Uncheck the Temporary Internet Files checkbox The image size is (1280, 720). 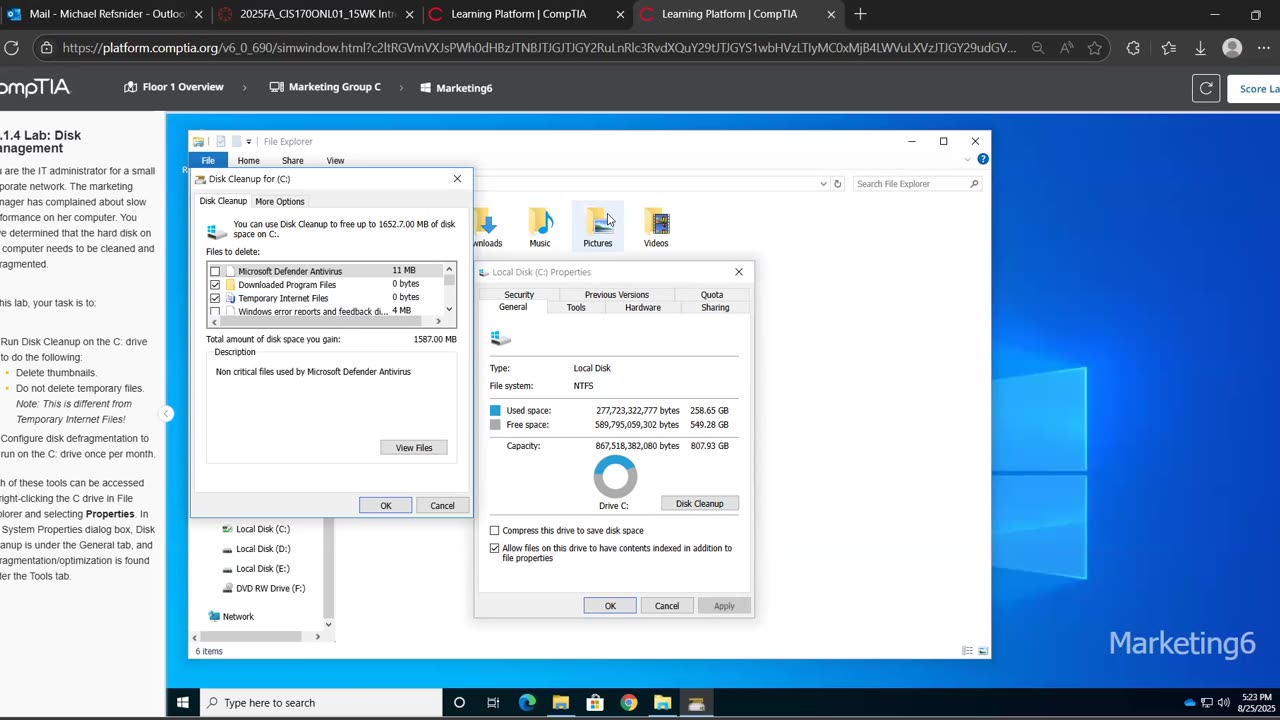coord(215,298)
